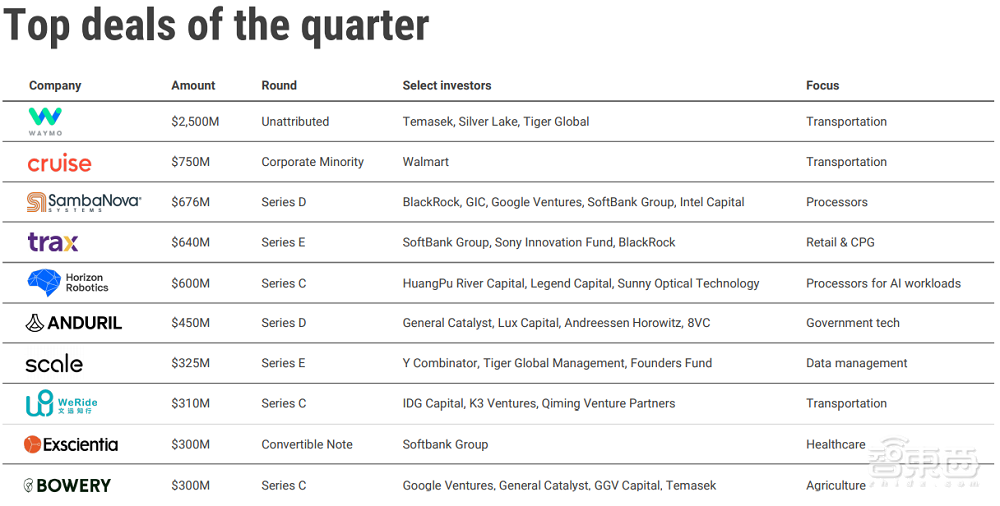Screen dimensions: 1000x506
Task: Select the Round column header
Action: point(279,86)
